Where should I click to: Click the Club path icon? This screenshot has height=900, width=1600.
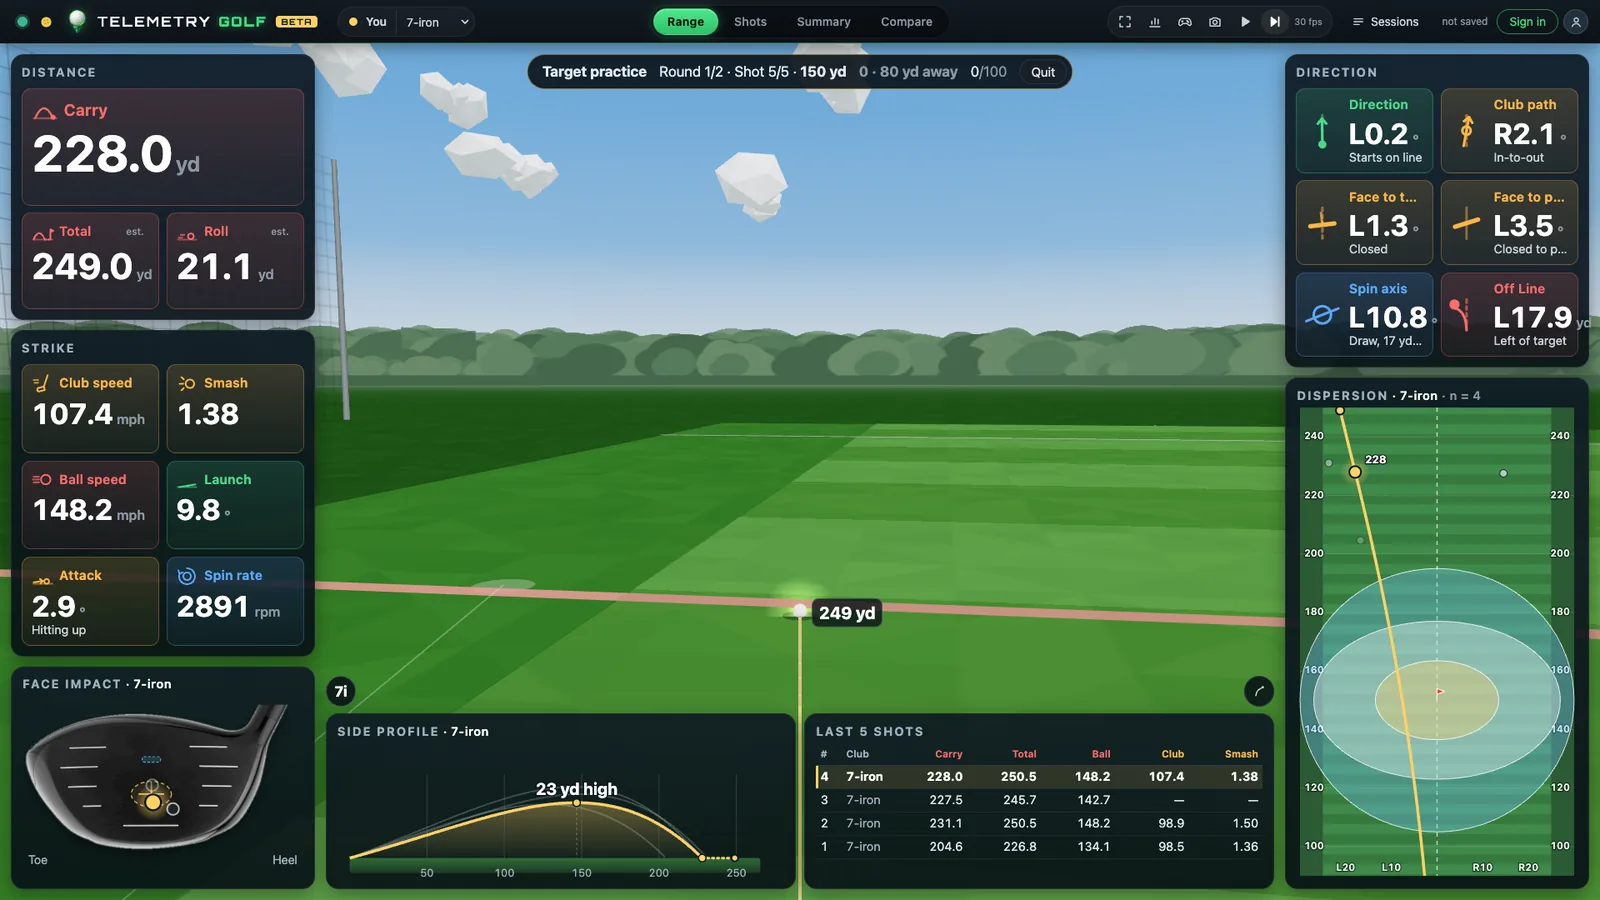click(x=1467, y=131)
